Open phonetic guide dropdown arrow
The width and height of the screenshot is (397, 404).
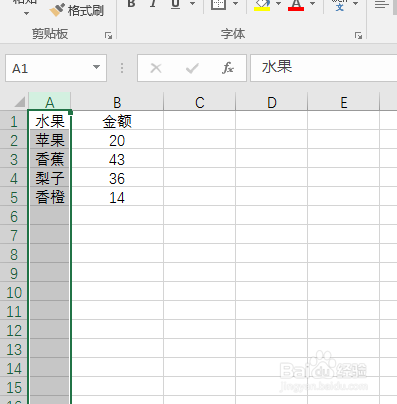coord(356,4)
